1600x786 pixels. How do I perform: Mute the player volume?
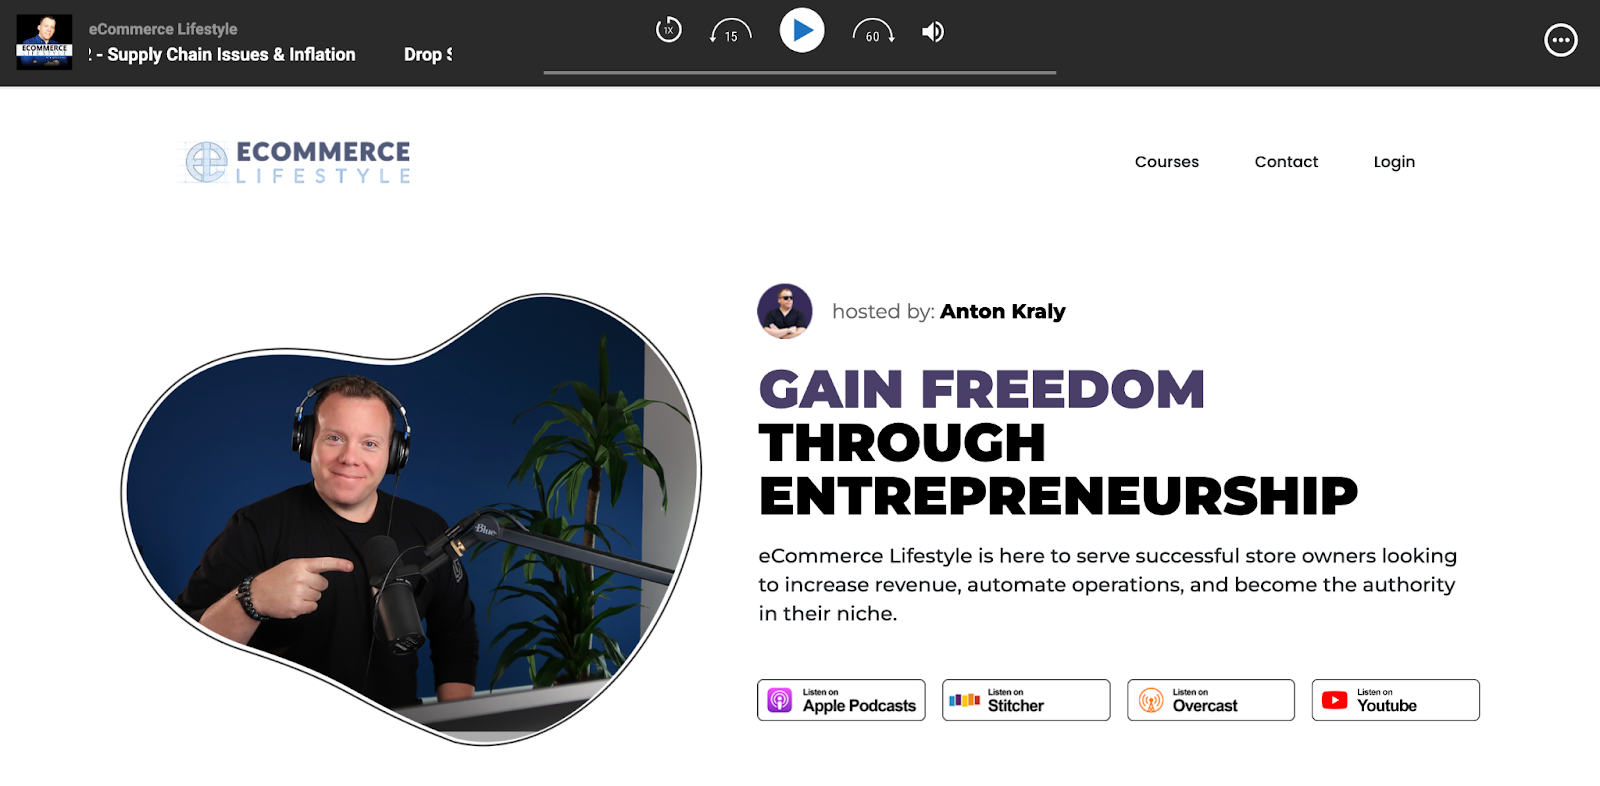[933, 32]
